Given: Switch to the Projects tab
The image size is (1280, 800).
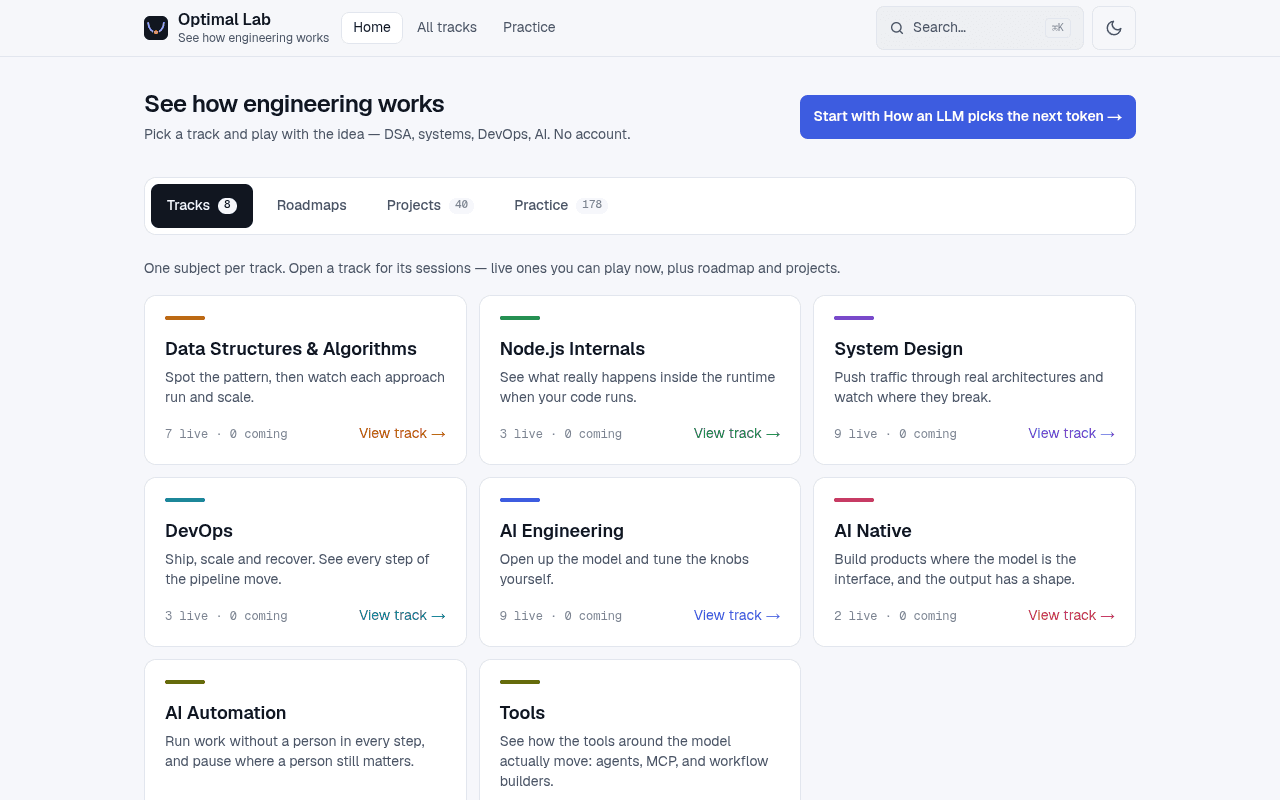Looking at the screenshot, I should point(430,206).
